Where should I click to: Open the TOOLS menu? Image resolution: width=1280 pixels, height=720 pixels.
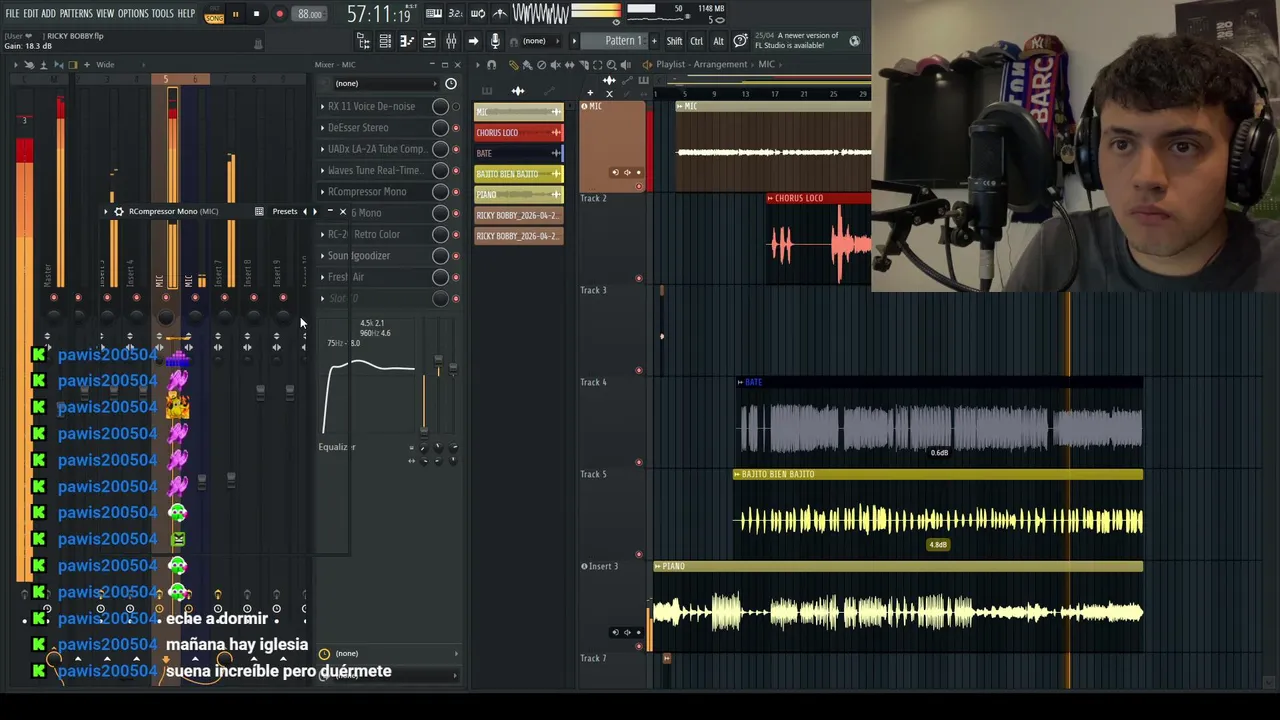[163, 13]
